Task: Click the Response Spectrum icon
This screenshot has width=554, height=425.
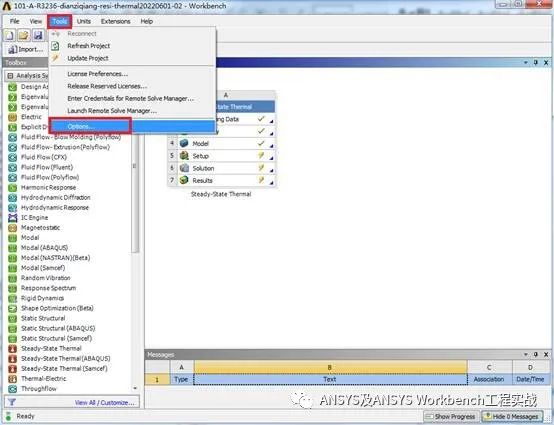Action: click(x=12, y=288)
